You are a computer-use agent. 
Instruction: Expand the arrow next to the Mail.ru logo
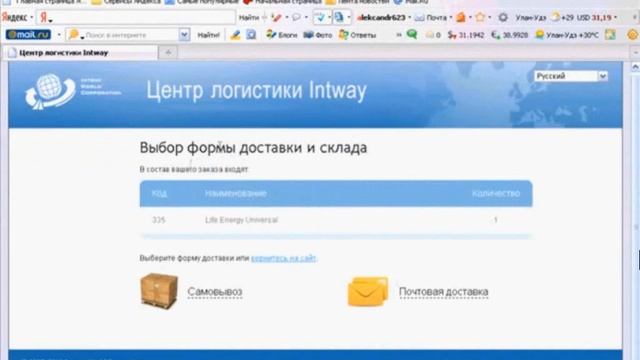(x=59, y=35)
